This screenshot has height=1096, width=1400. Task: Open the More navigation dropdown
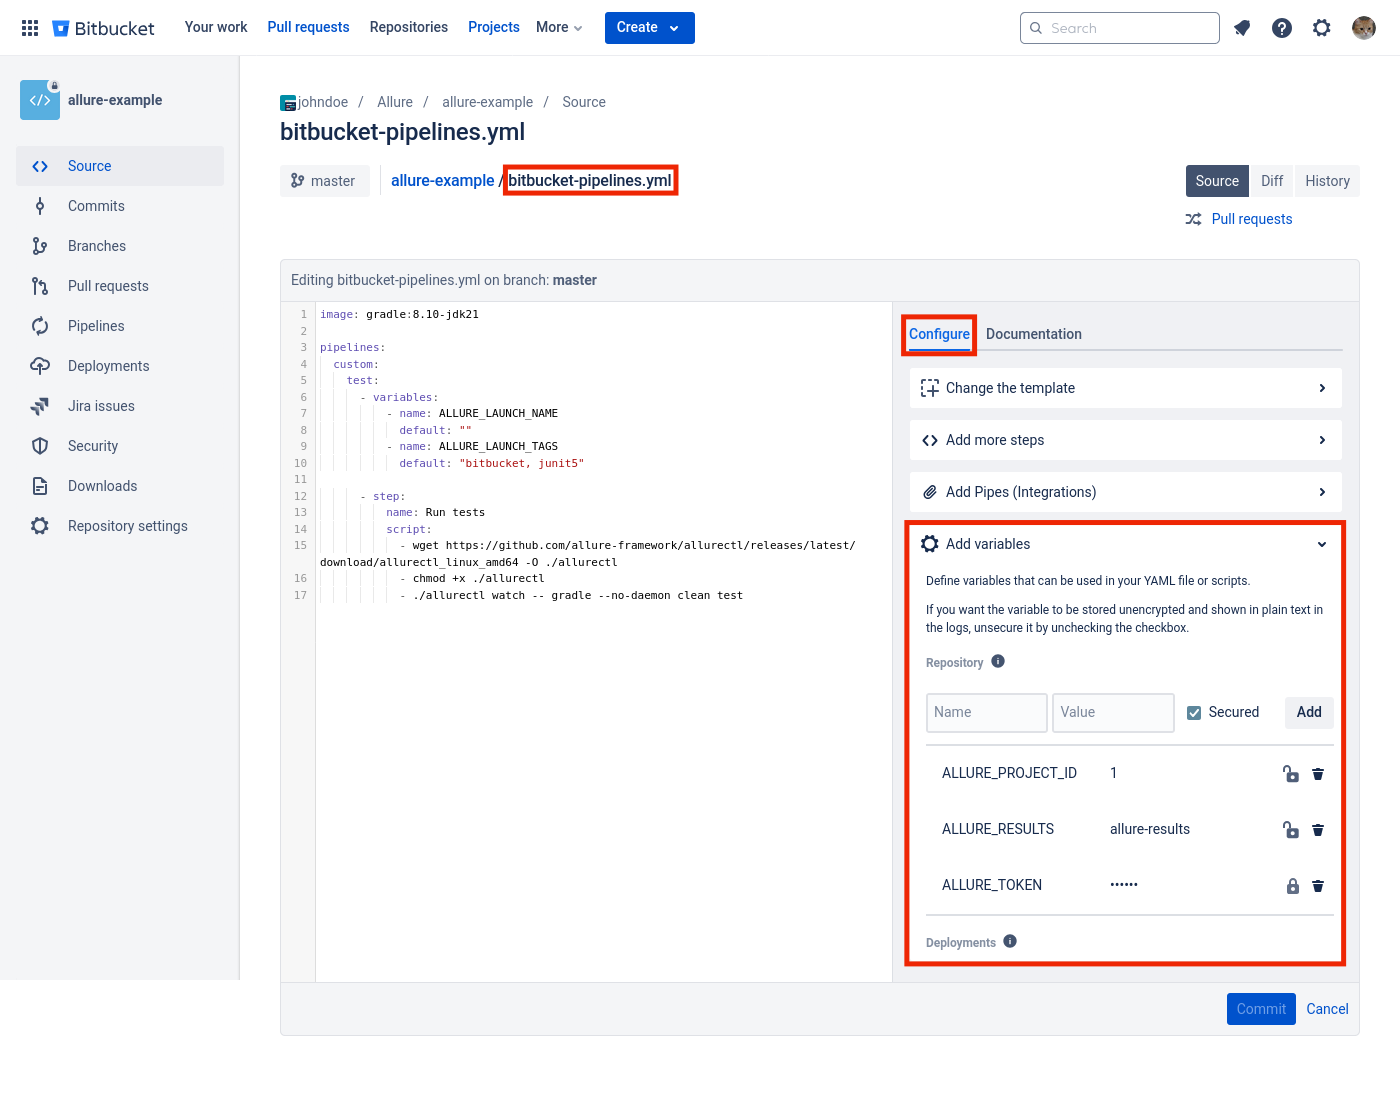click(x=558, y=27)
